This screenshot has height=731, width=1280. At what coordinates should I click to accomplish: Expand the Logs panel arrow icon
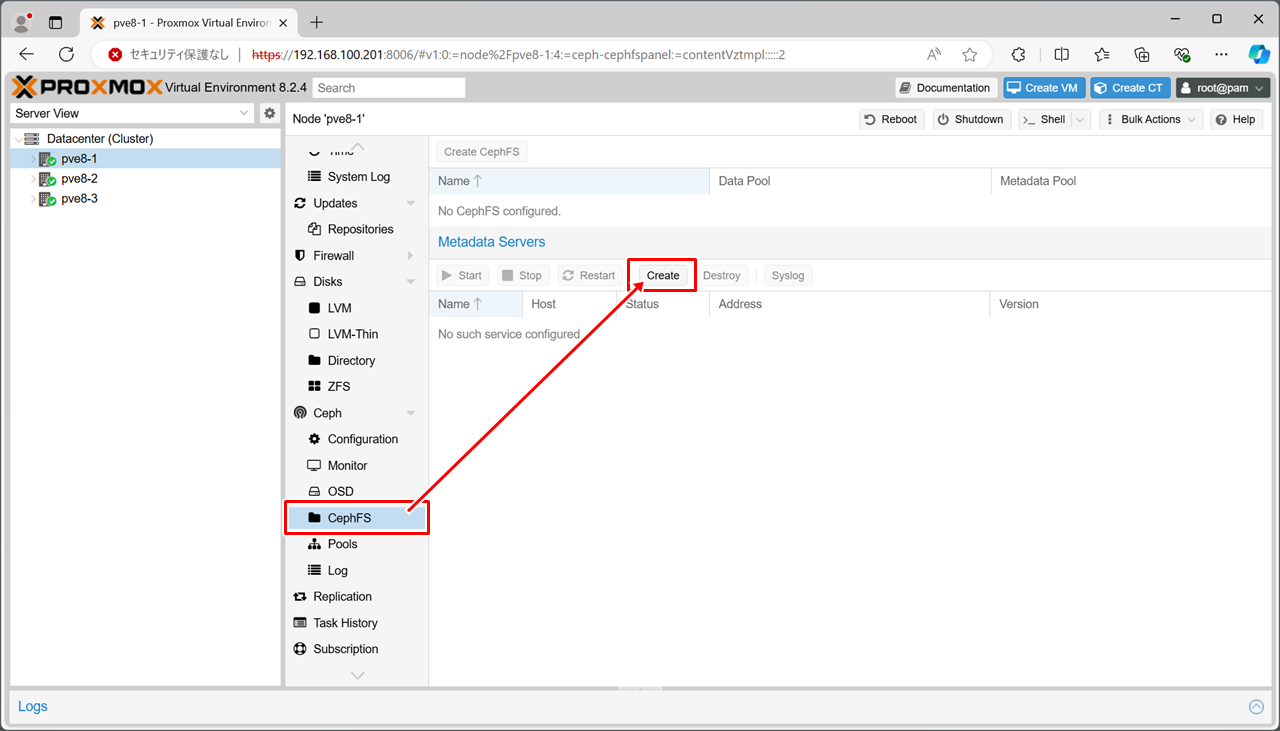coord(1256,707)
